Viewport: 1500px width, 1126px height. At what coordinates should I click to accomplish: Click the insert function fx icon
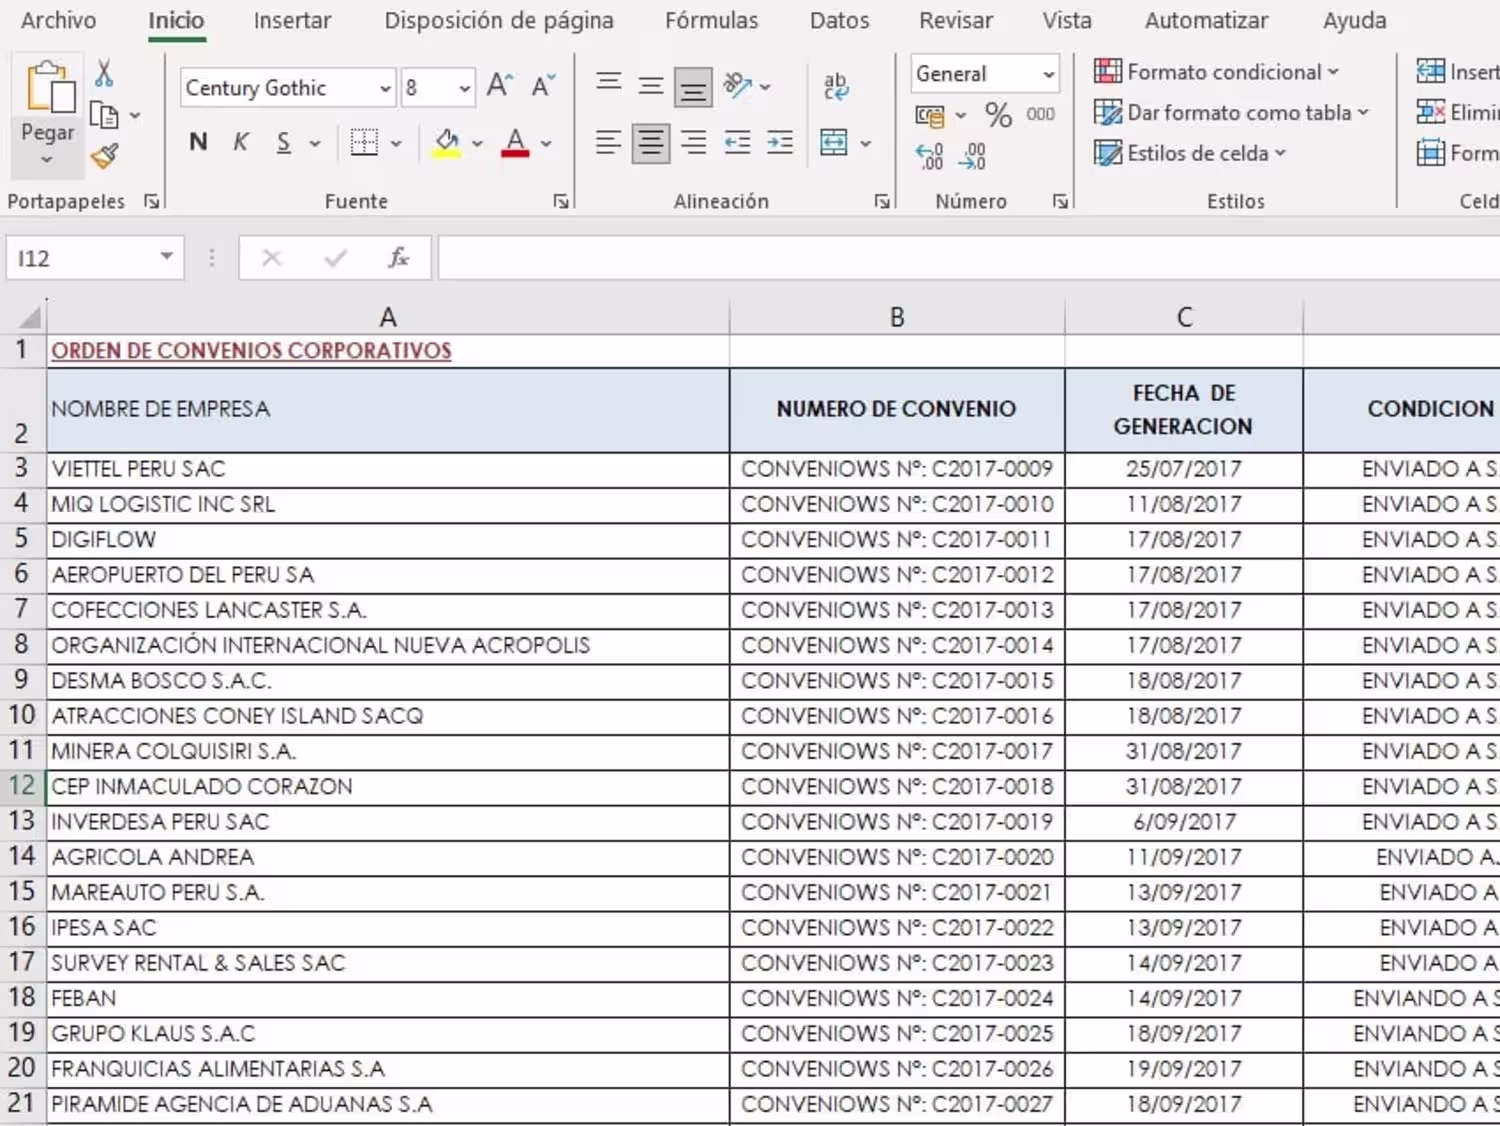pos(398,258)
